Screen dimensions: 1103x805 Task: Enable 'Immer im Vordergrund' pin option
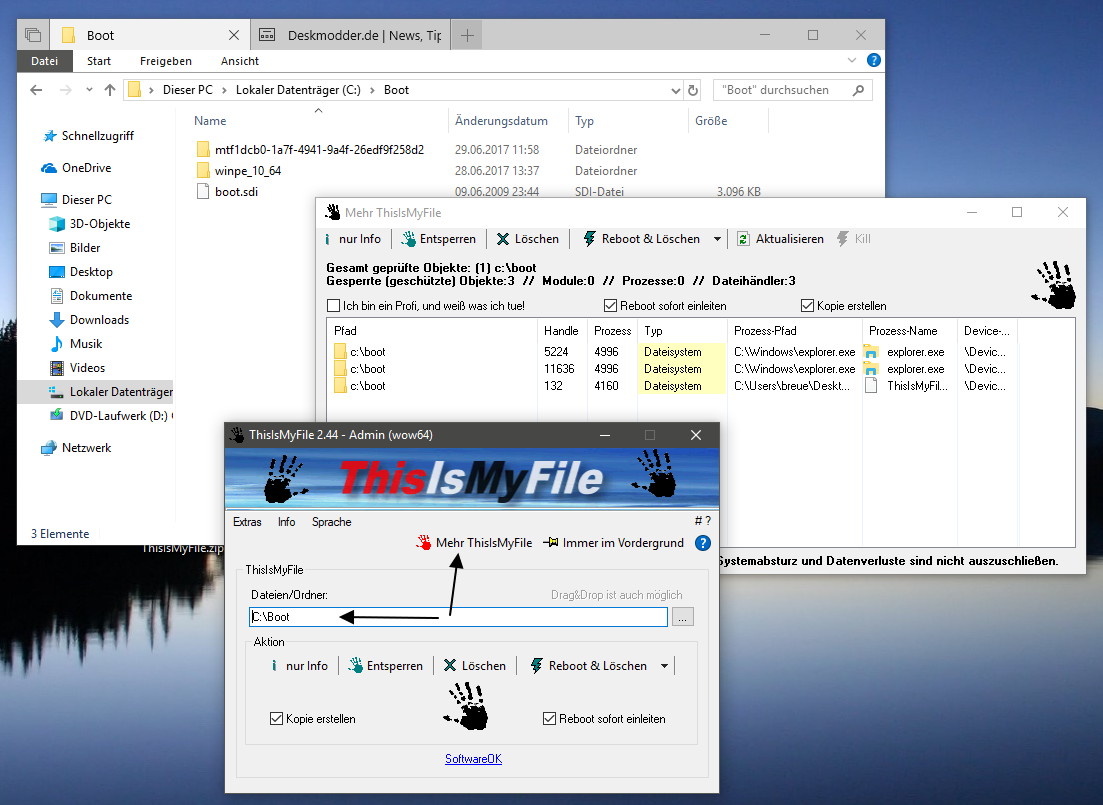614,543
